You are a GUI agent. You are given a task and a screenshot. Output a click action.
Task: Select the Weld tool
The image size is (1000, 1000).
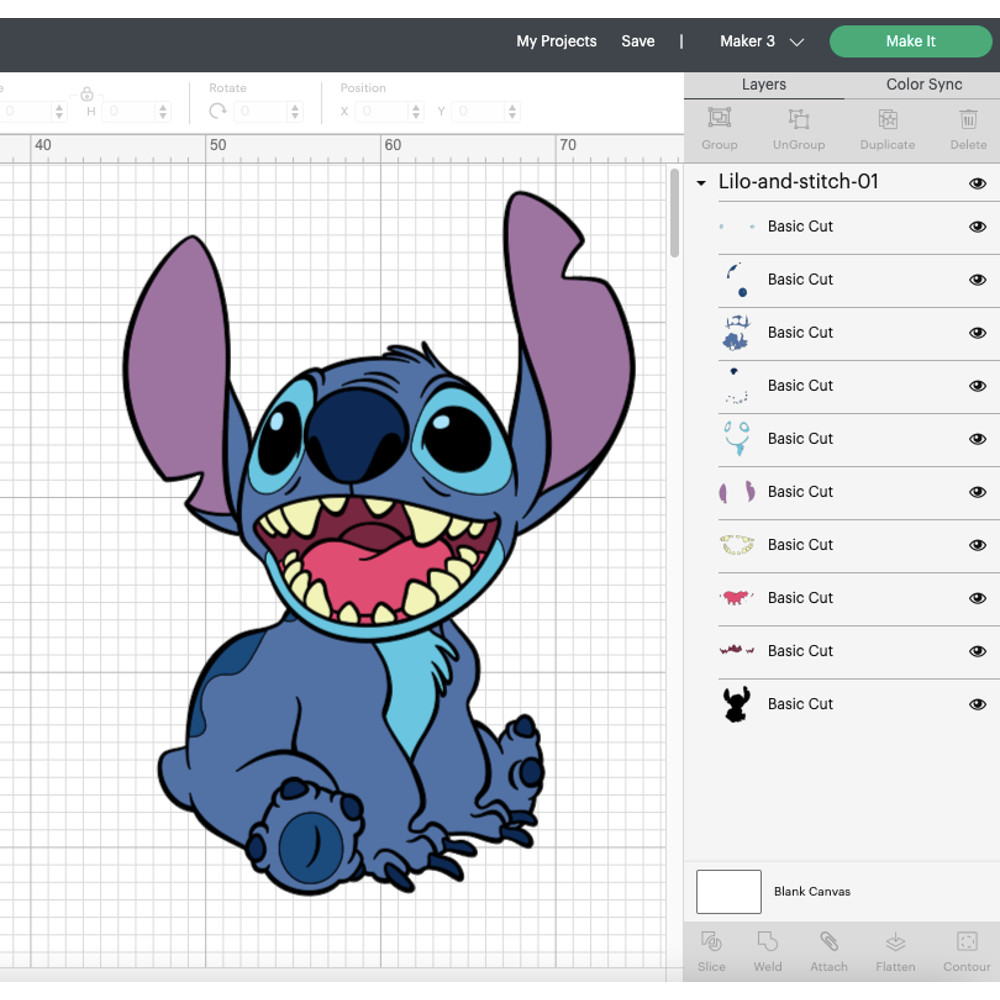pyautogui.click(x=768, y=950)
